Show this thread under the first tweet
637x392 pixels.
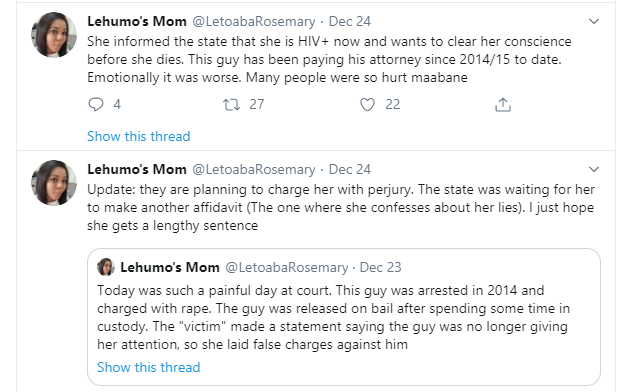pyautogui.click(x=139, y=136)
